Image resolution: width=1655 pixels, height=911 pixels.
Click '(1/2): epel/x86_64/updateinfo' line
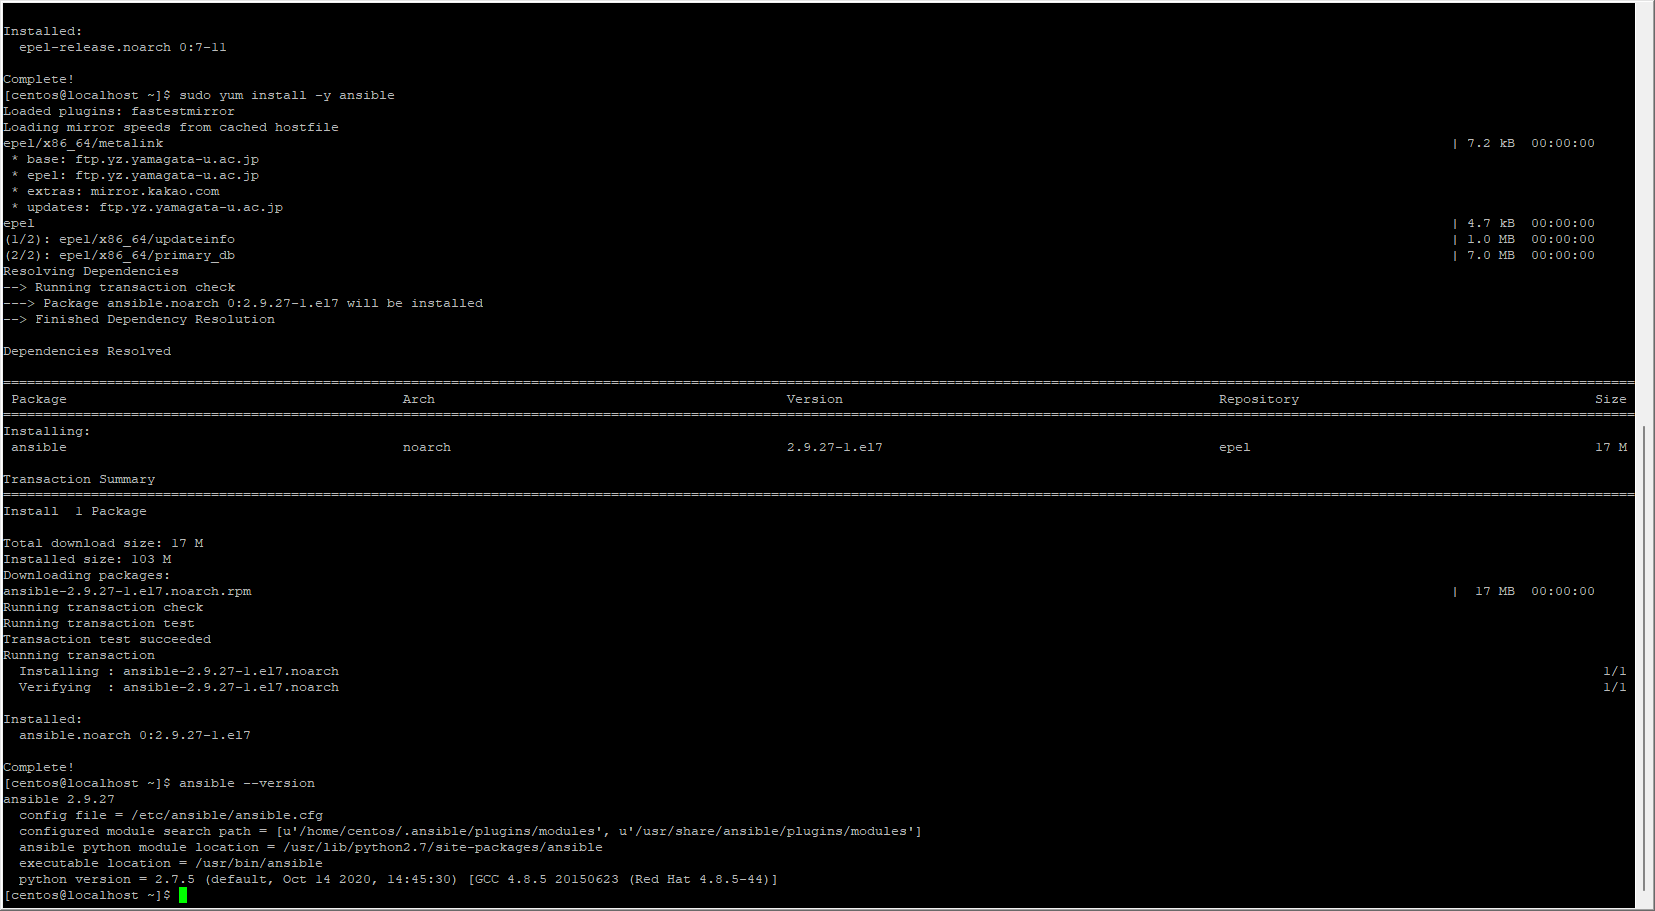point(119,239)
